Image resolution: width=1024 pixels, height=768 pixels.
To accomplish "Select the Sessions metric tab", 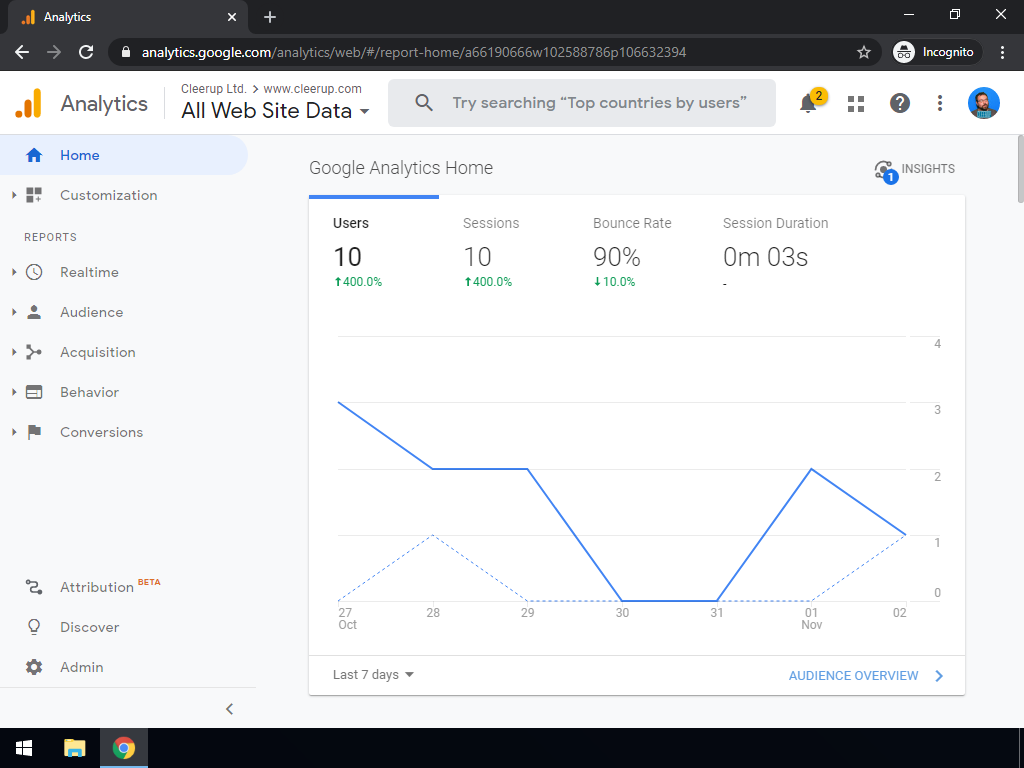I will pos(490,251).
